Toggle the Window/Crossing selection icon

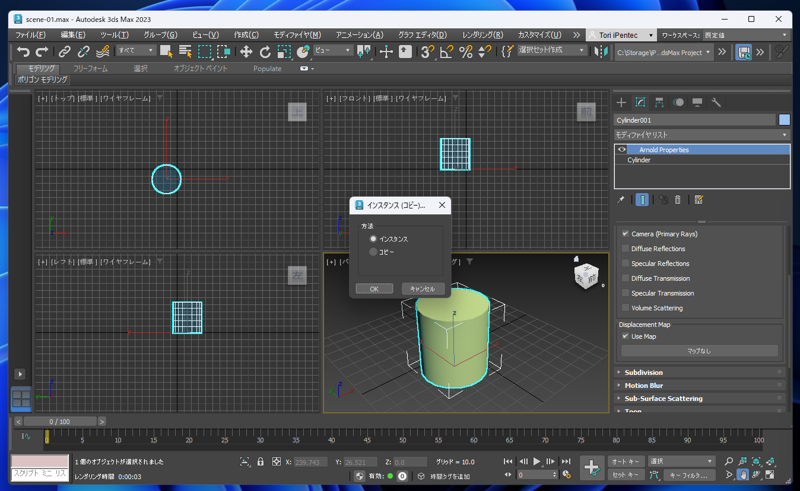223,52
